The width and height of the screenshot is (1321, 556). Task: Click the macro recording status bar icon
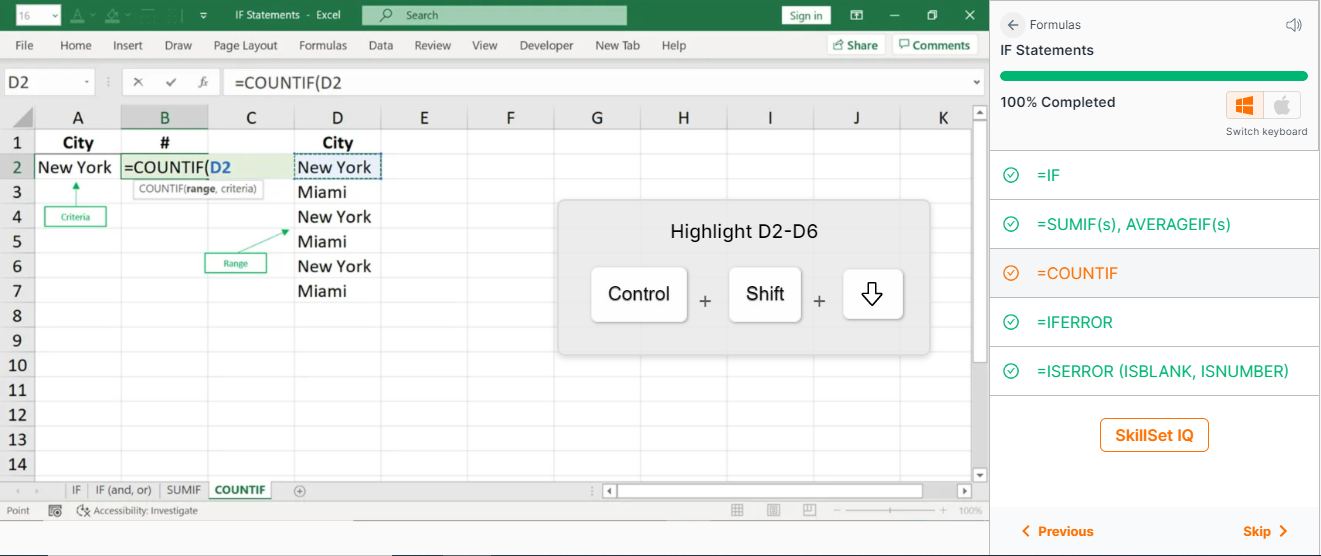(56, 510)
